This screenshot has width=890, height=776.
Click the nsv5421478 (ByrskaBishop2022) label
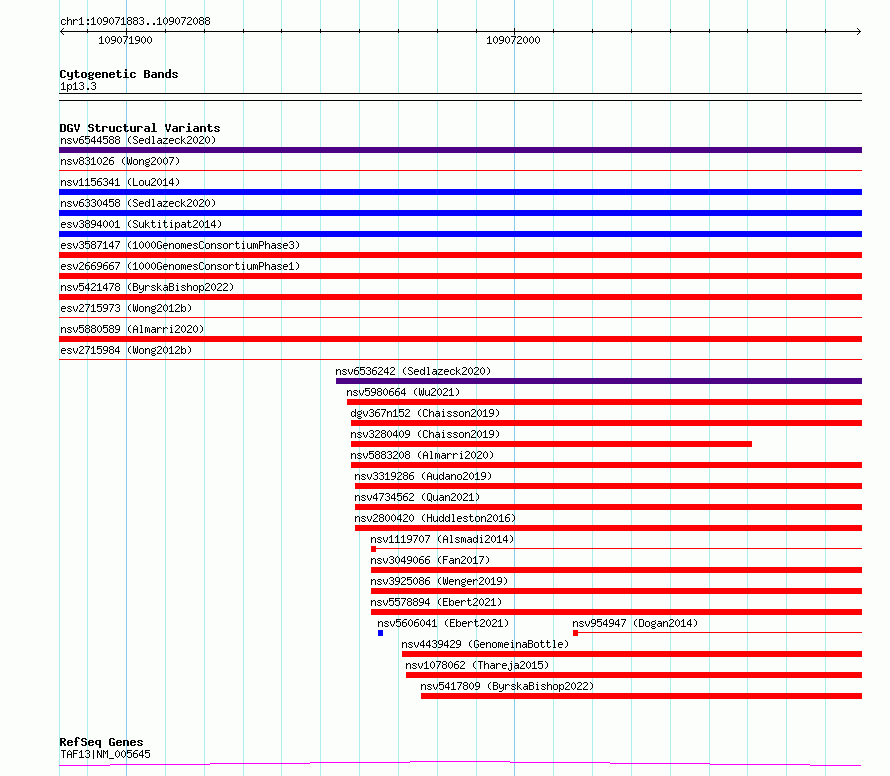[x=147, y=287]
